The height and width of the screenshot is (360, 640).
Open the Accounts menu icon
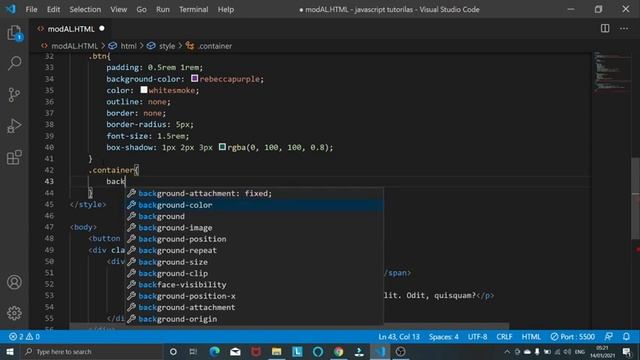(x=14, y=282)
